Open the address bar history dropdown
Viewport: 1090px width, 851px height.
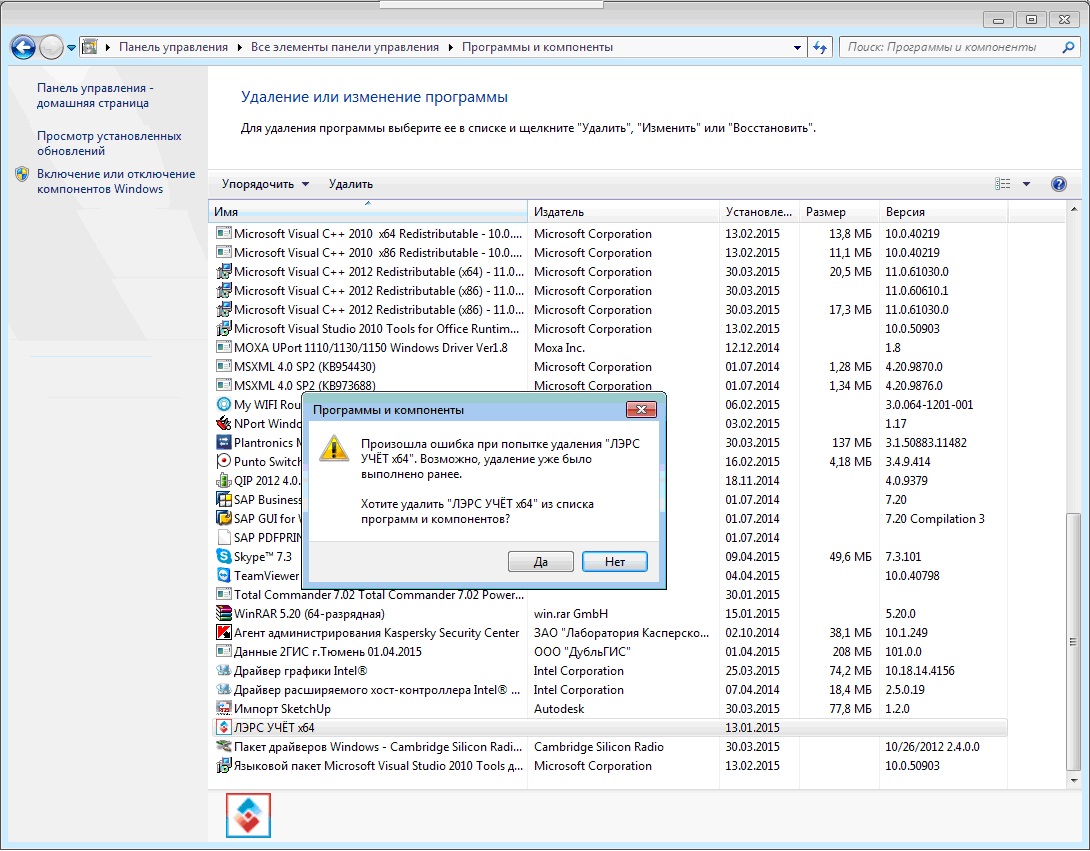tap(797, 48)
